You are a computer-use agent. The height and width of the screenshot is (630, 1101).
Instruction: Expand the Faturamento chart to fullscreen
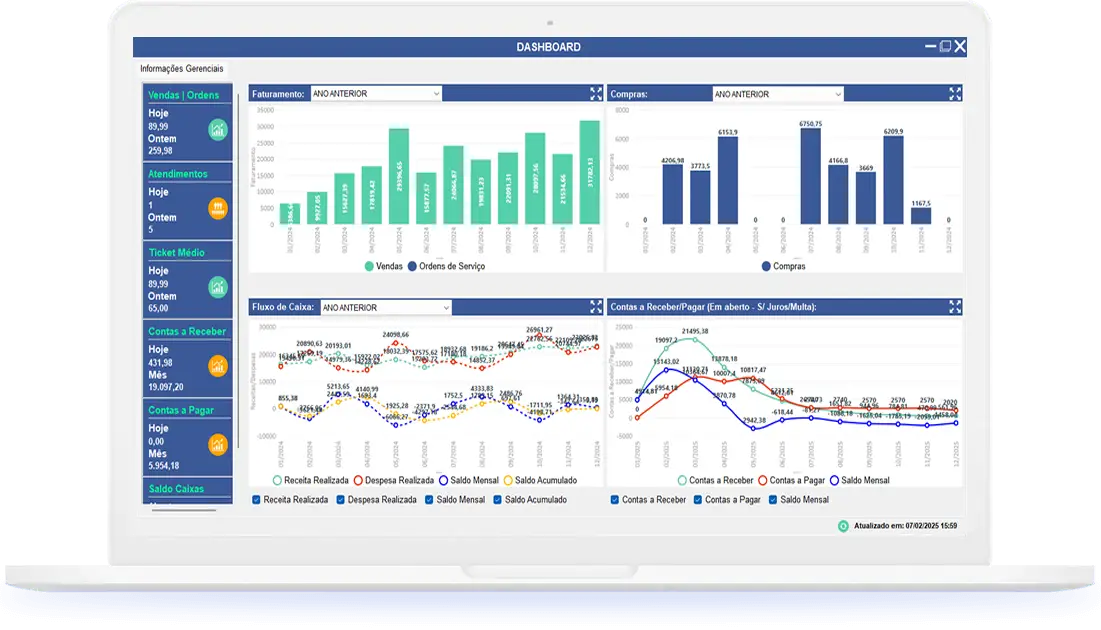point(596,93)
